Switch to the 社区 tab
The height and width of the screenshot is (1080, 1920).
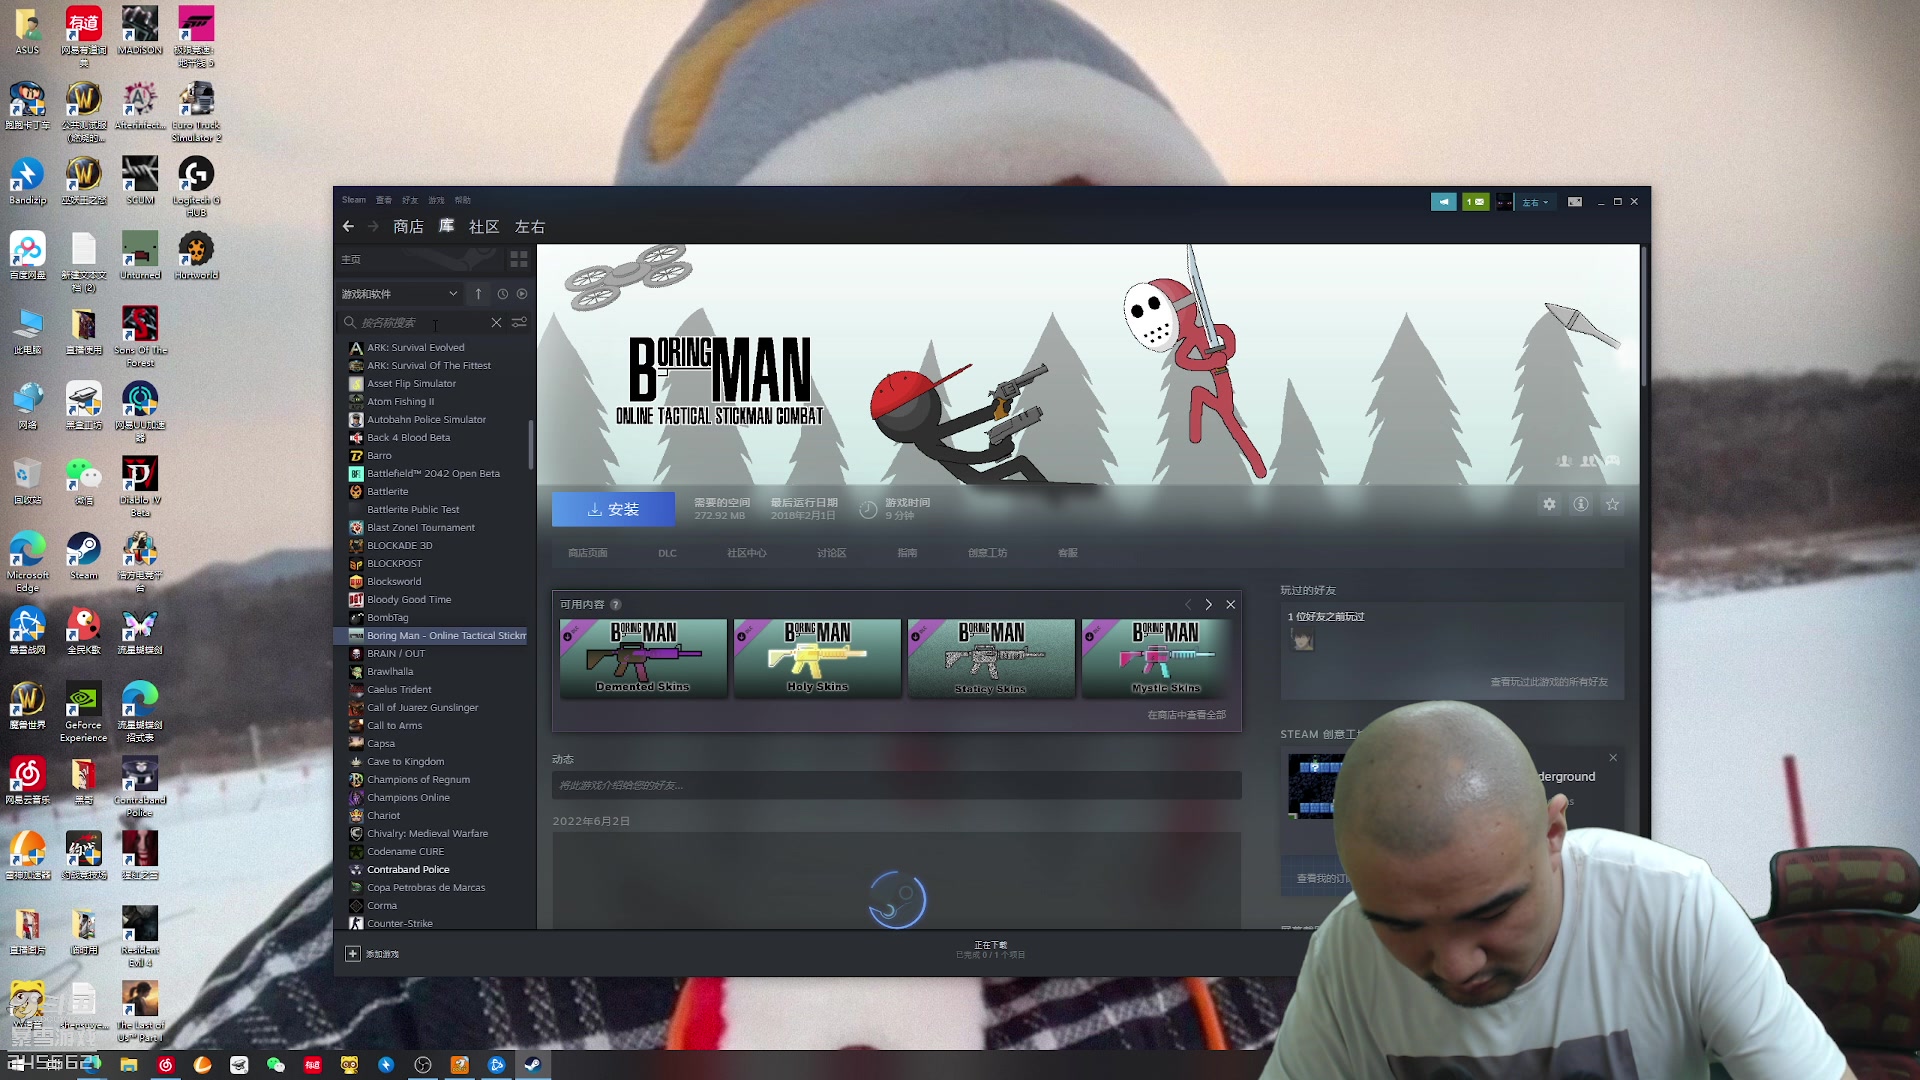[x=484, y=227]
